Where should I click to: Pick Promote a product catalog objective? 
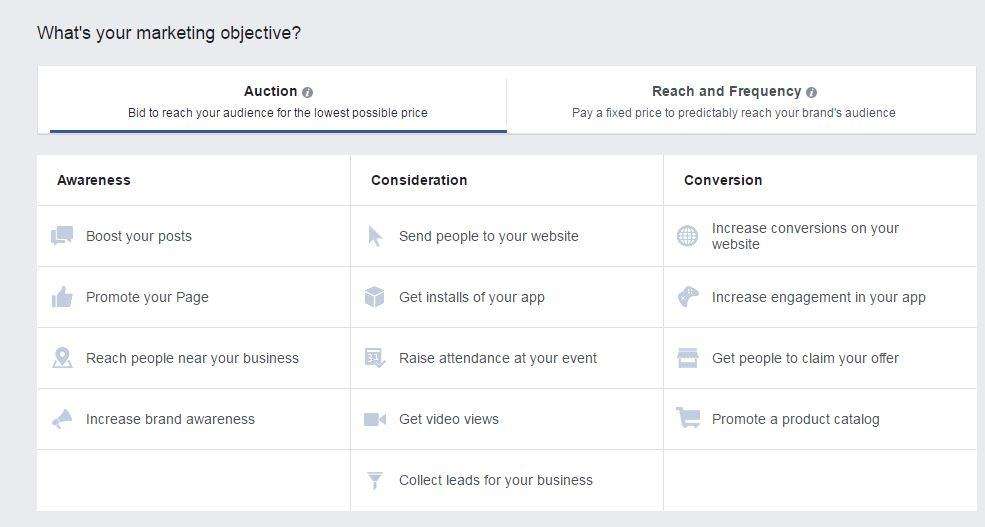coord(820,419)
